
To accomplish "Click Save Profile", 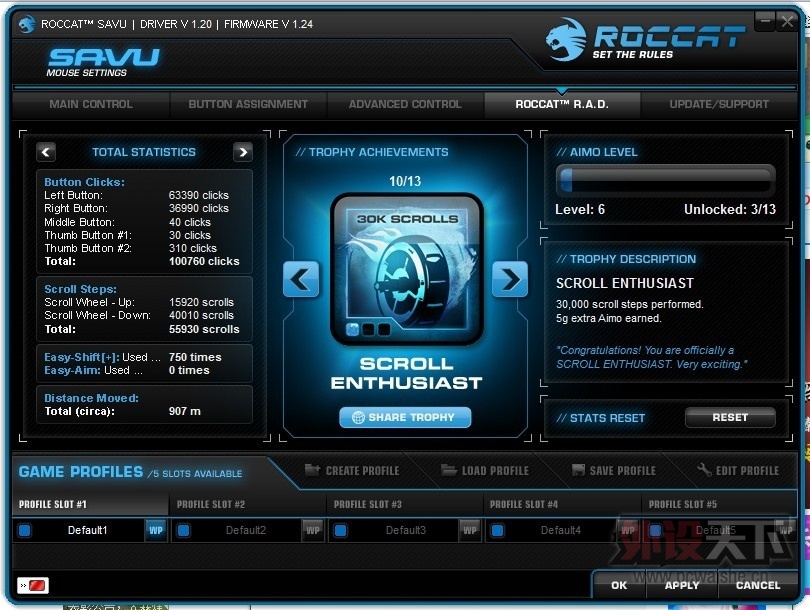I will click(x=614, y=471).
